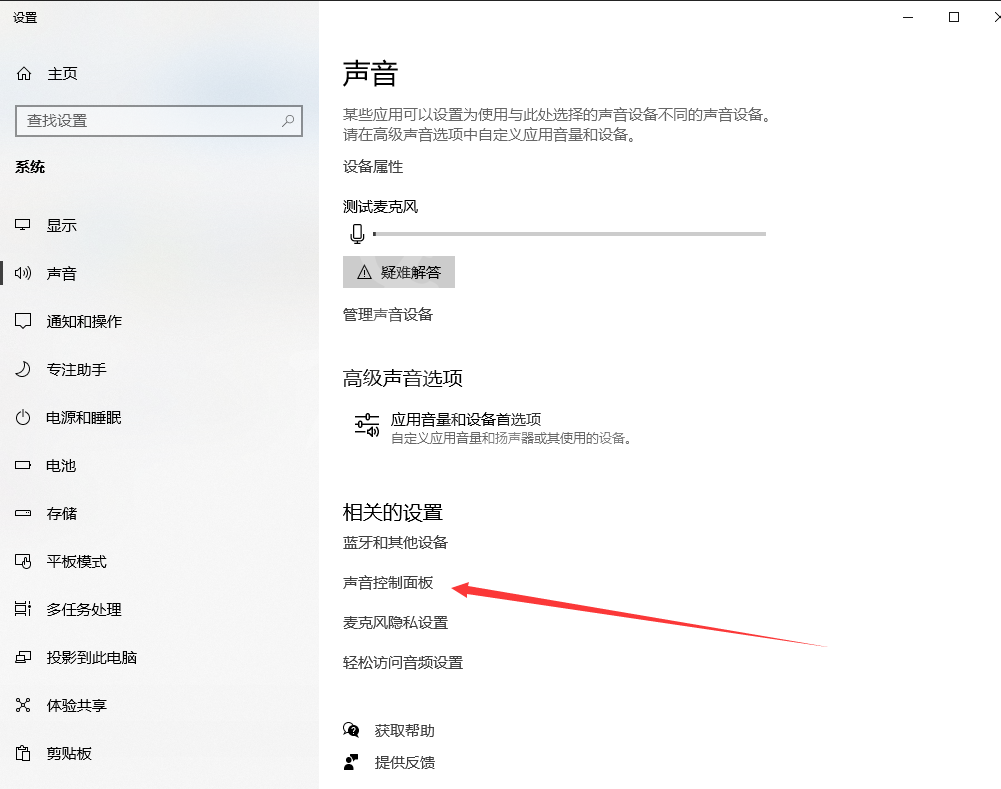This screenshot has width=1001, height=789.
Task: Click the moon icon beside 专注助手
Action: pos(23,370)
